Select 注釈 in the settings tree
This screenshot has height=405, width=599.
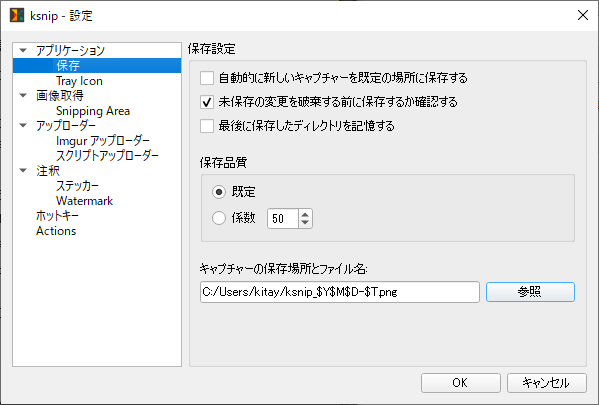click(x=48, y=170)
